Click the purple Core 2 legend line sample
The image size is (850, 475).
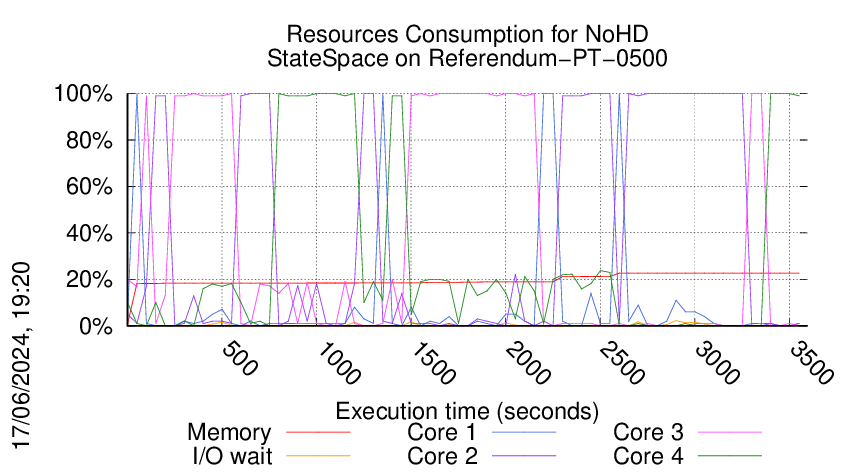pyautogui.click(x=524, y=456)
